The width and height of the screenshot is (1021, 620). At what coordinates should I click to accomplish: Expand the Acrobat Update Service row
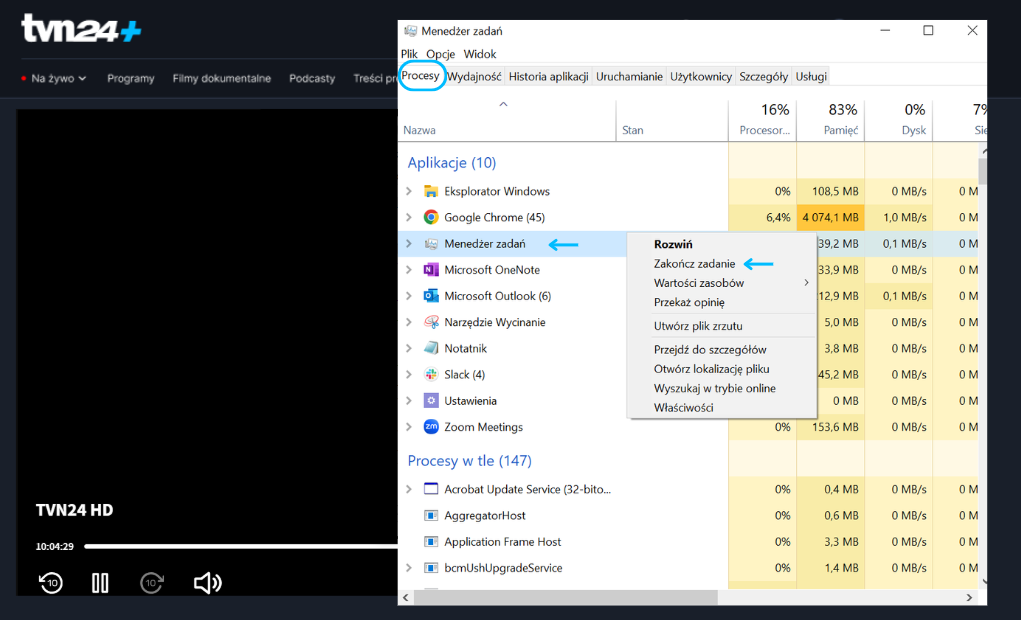point(409,489)
